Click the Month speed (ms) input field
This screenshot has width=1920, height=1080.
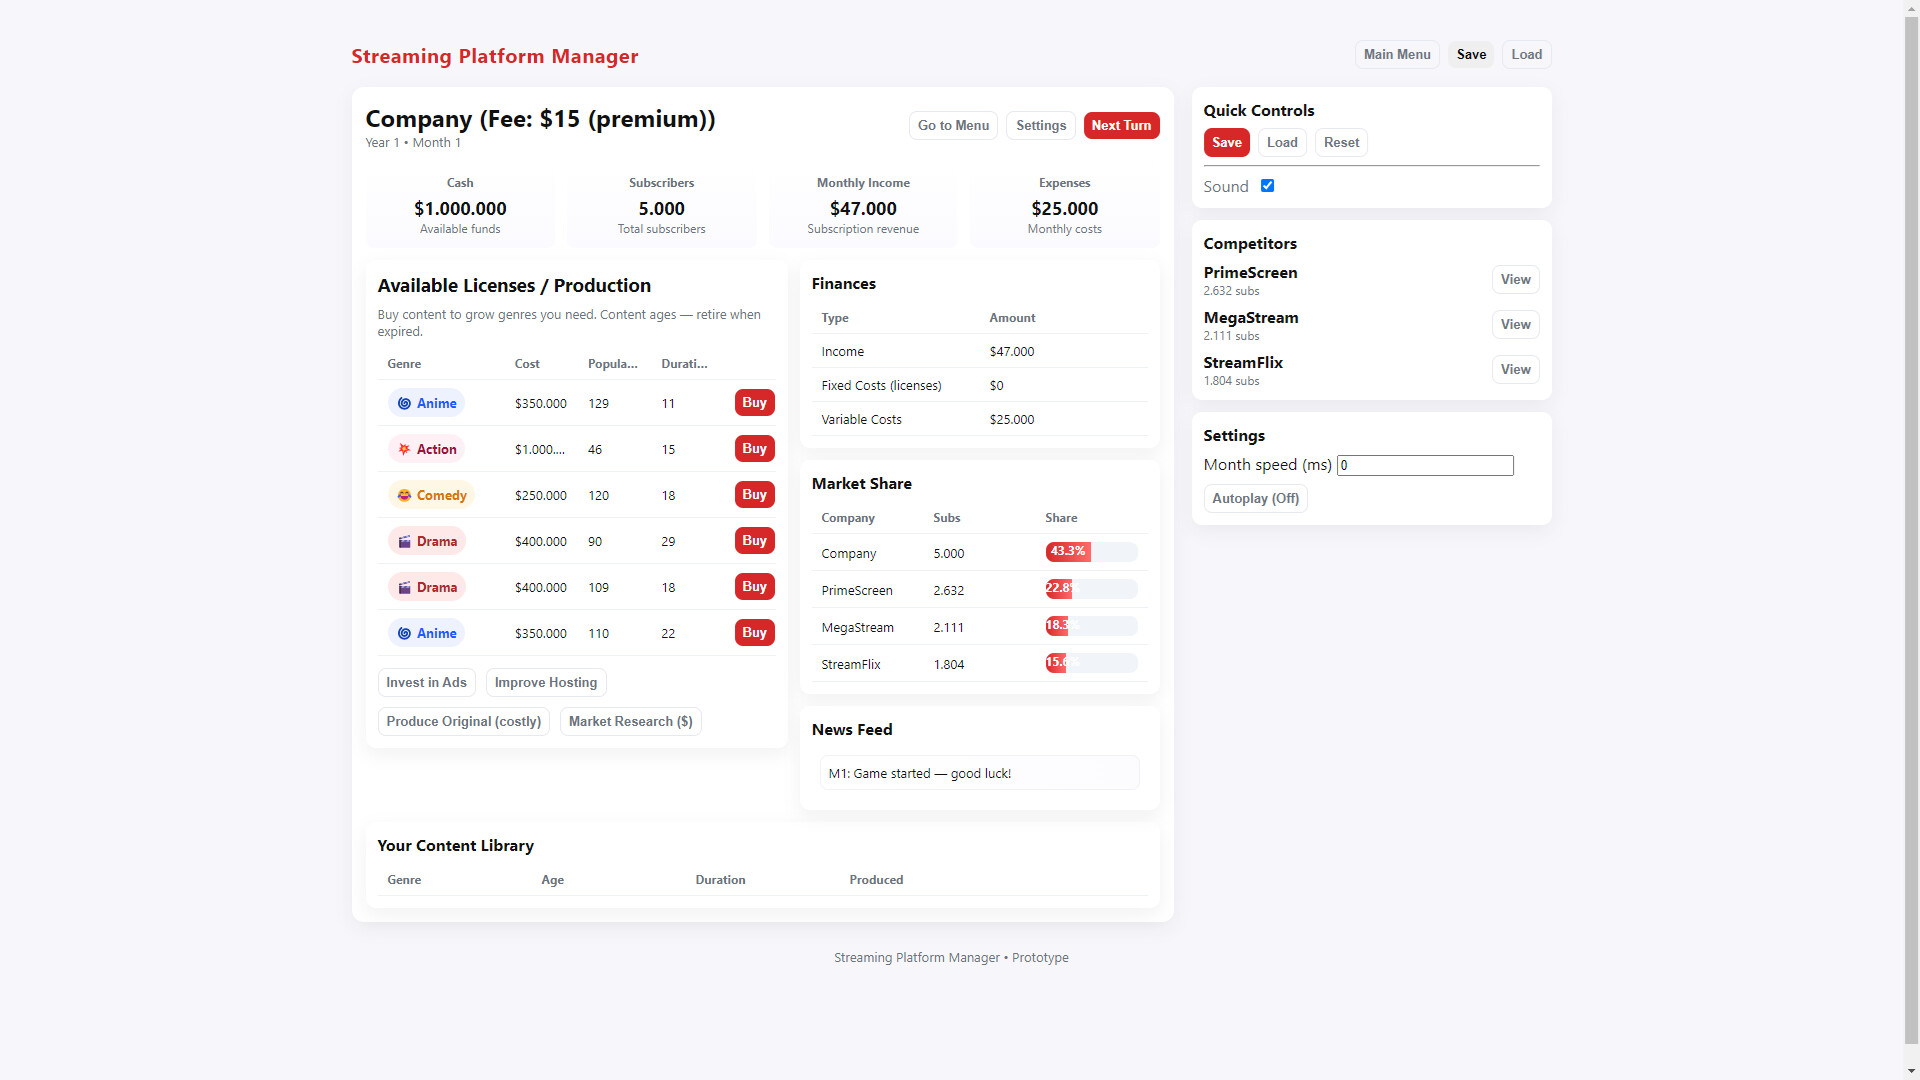[x=1424, y=465]
